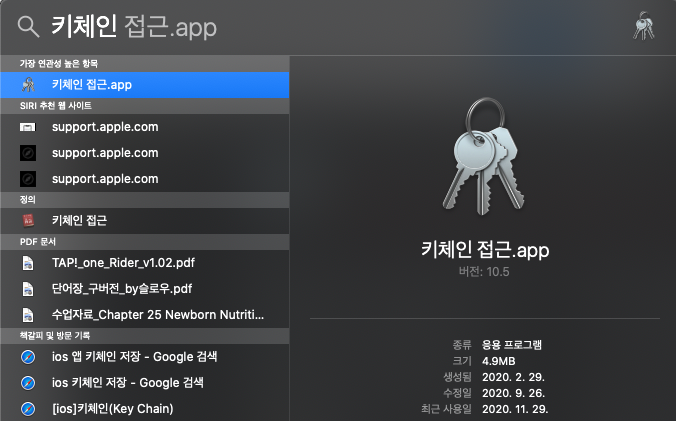This screenshot has width=676, height=421.
Task: Click Safari icon of [ios]키체인(Key Chain) row
Action: pos(28,409)
